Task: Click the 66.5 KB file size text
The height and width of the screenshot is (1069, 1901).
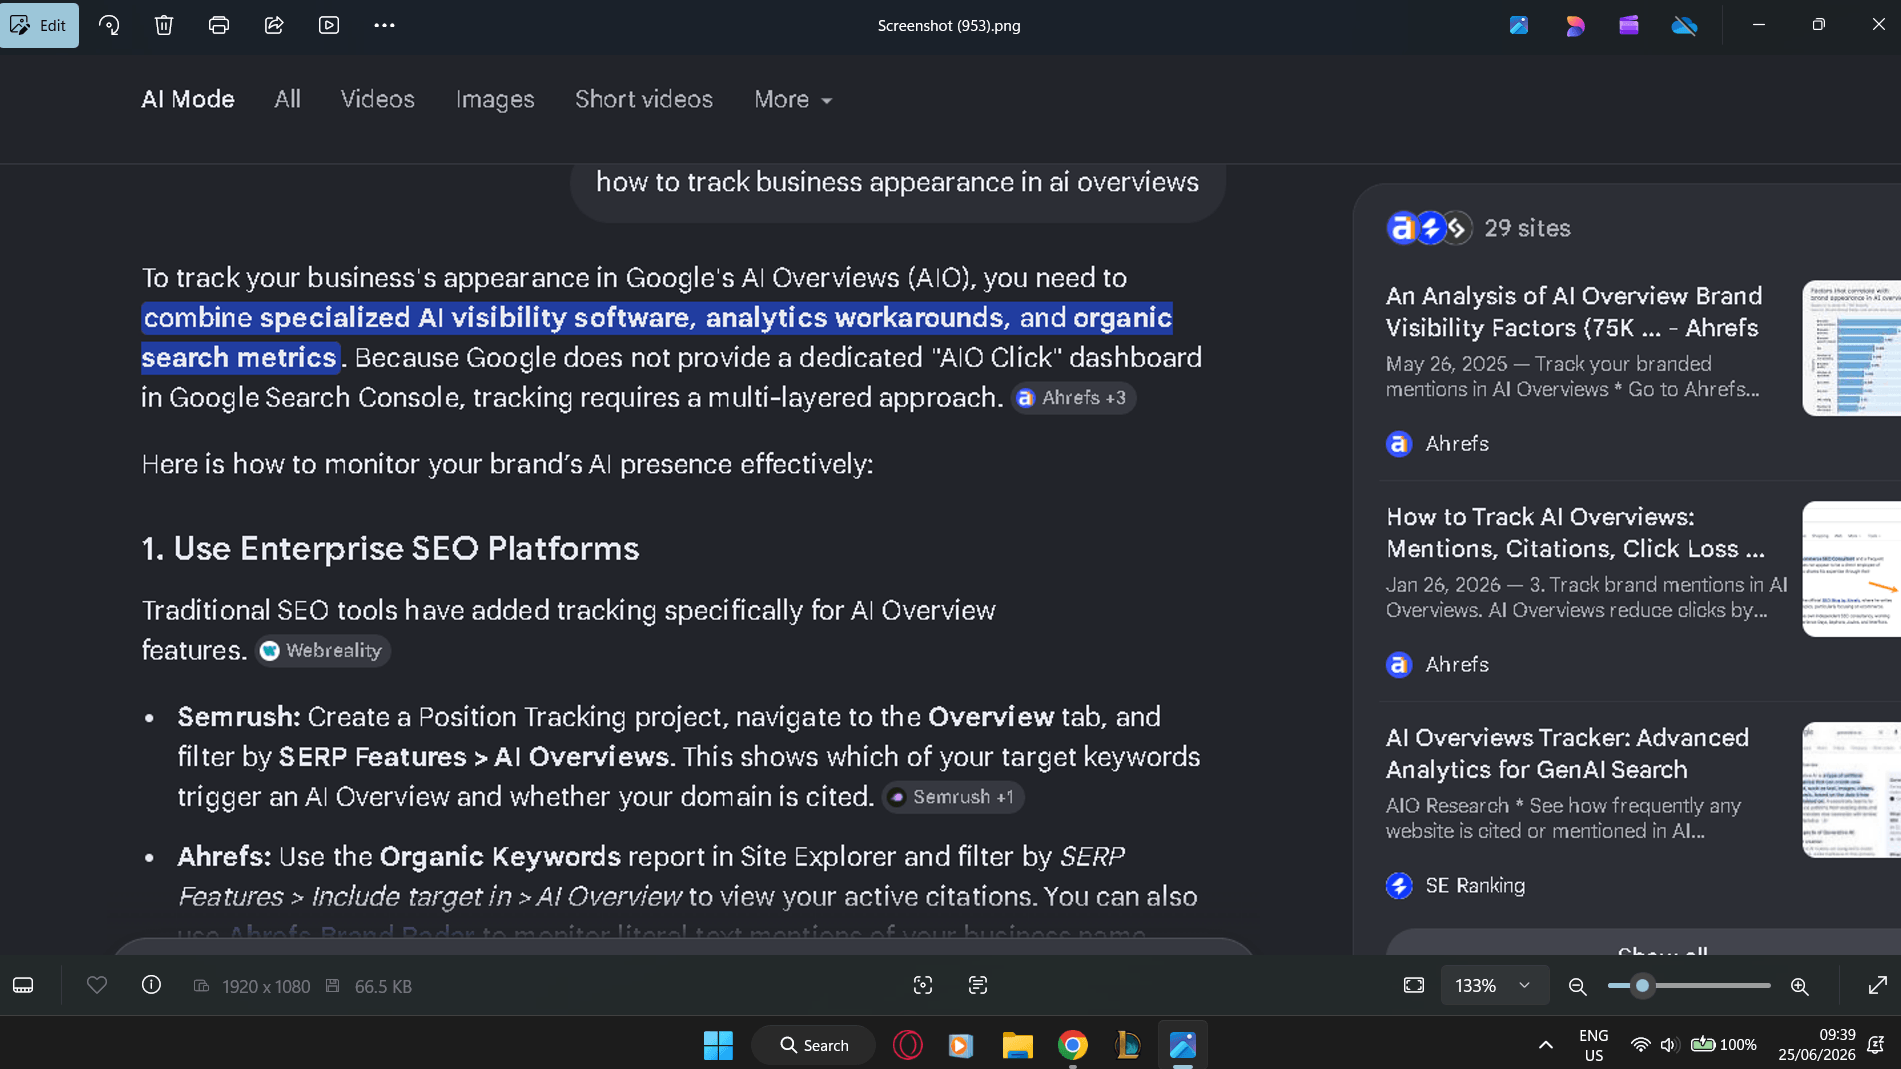Action: tap(383, 987)
